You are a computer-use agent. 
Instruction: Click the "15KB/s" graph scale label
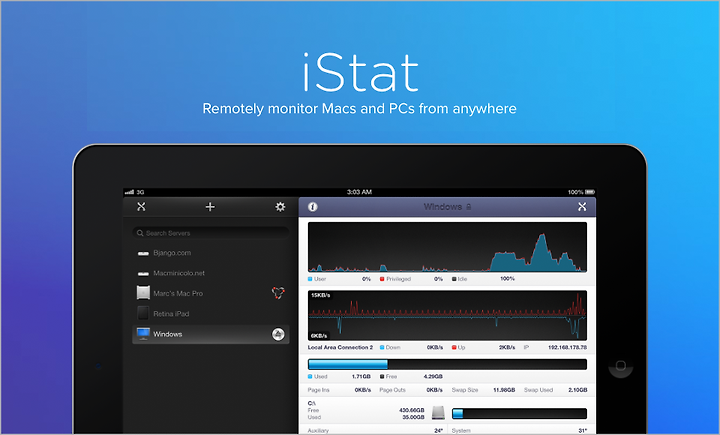[321, 295]
